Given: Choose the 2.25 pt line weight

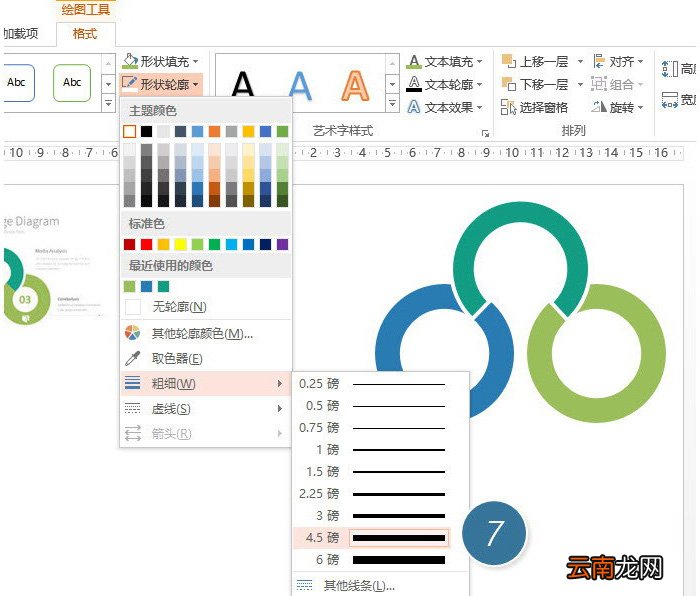Looking at the screenshot, I should 372,493.
